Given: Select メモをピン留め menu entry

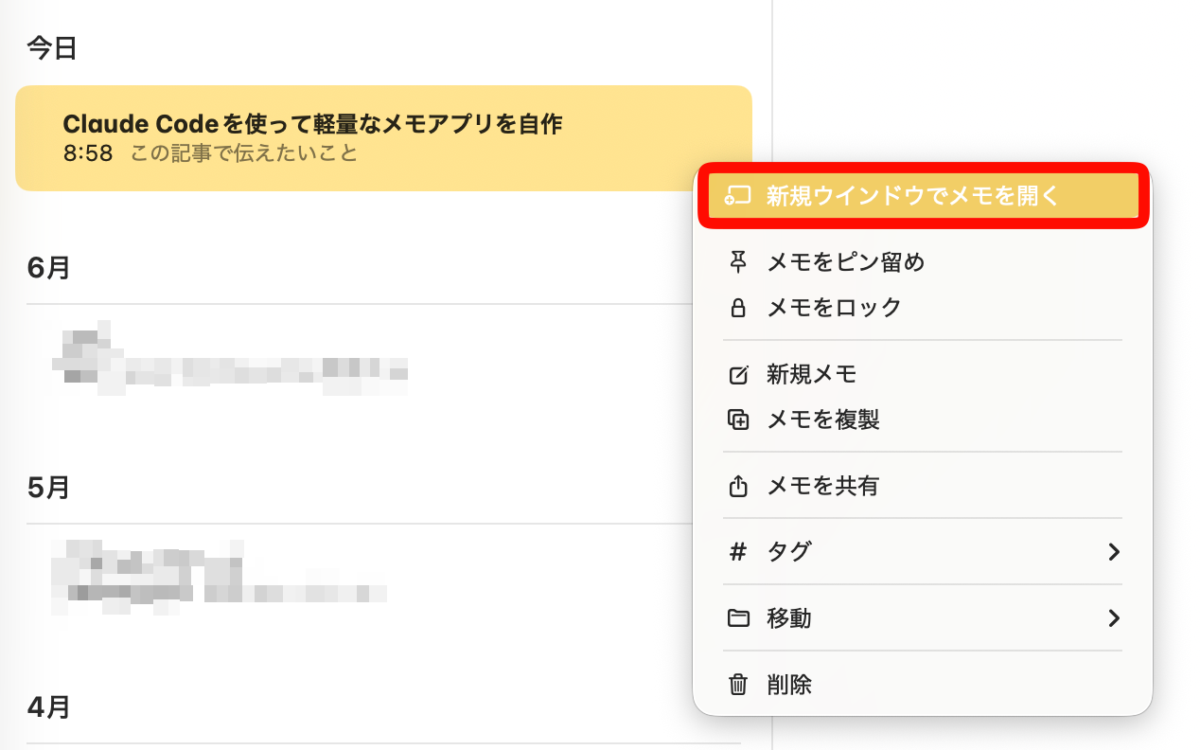Looking at the screenshot, I should coord(922,262).
